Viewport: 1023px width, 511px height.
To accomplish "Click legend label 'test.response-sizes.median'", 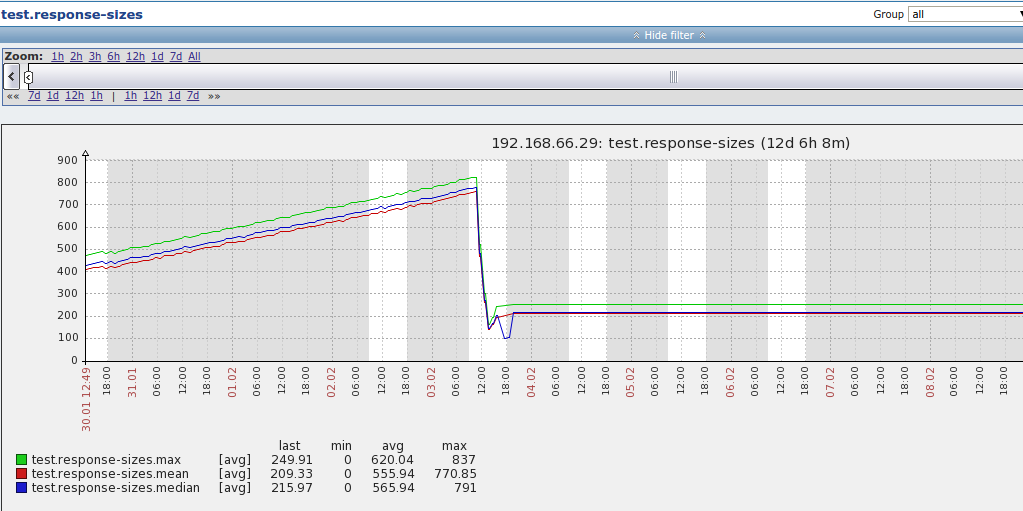I will (x=115, y=488).
